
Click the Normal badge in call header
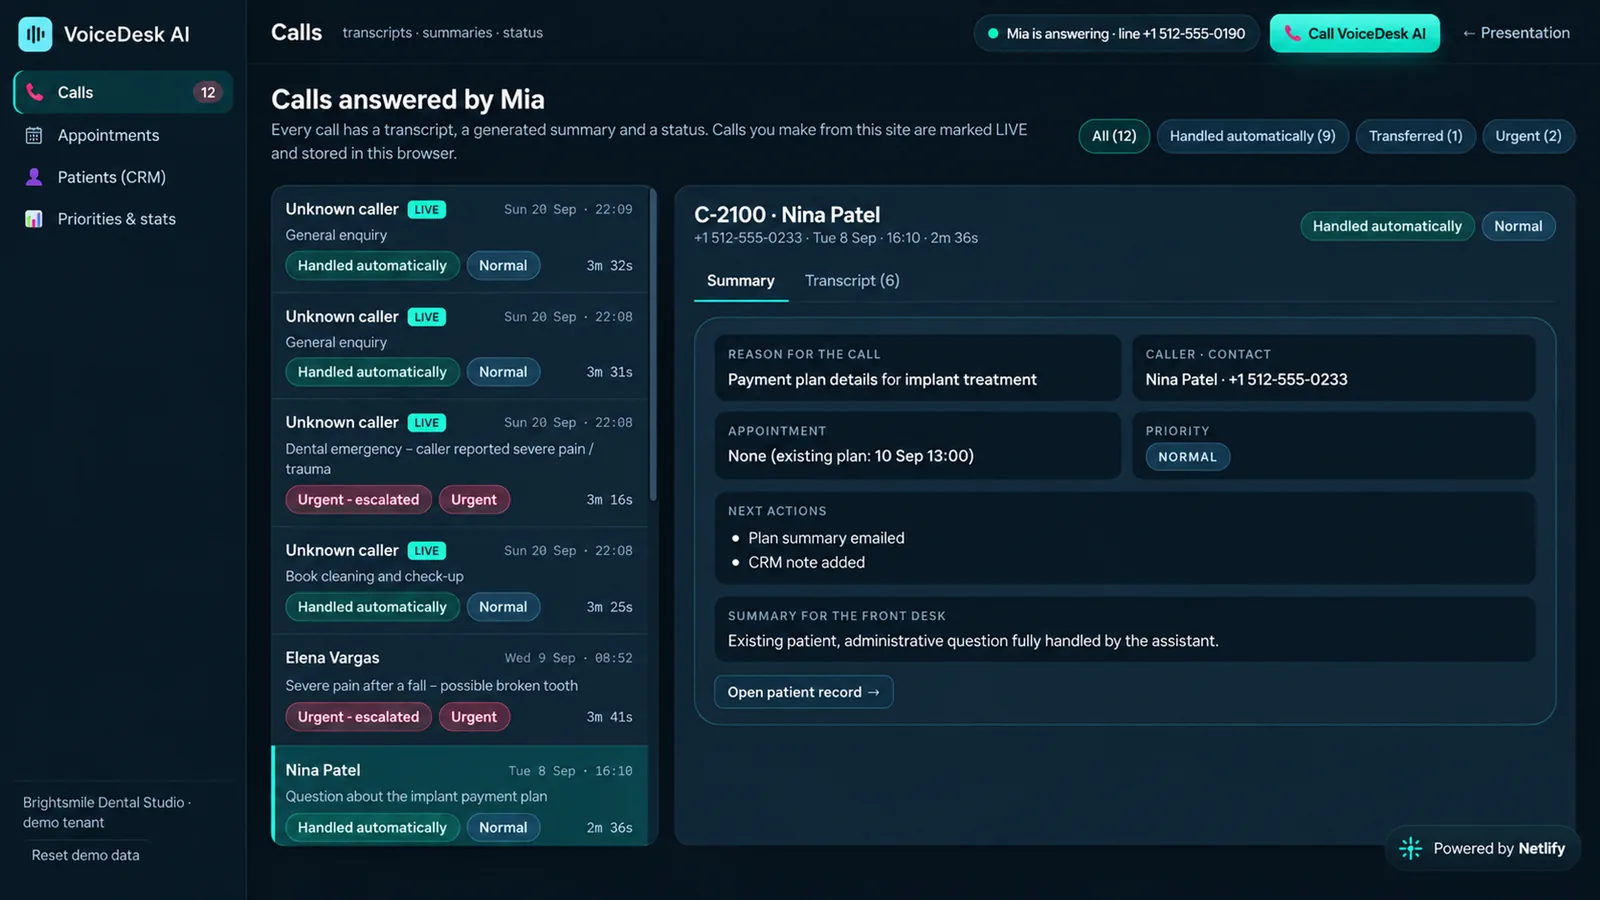click(x=1518, y=226)
